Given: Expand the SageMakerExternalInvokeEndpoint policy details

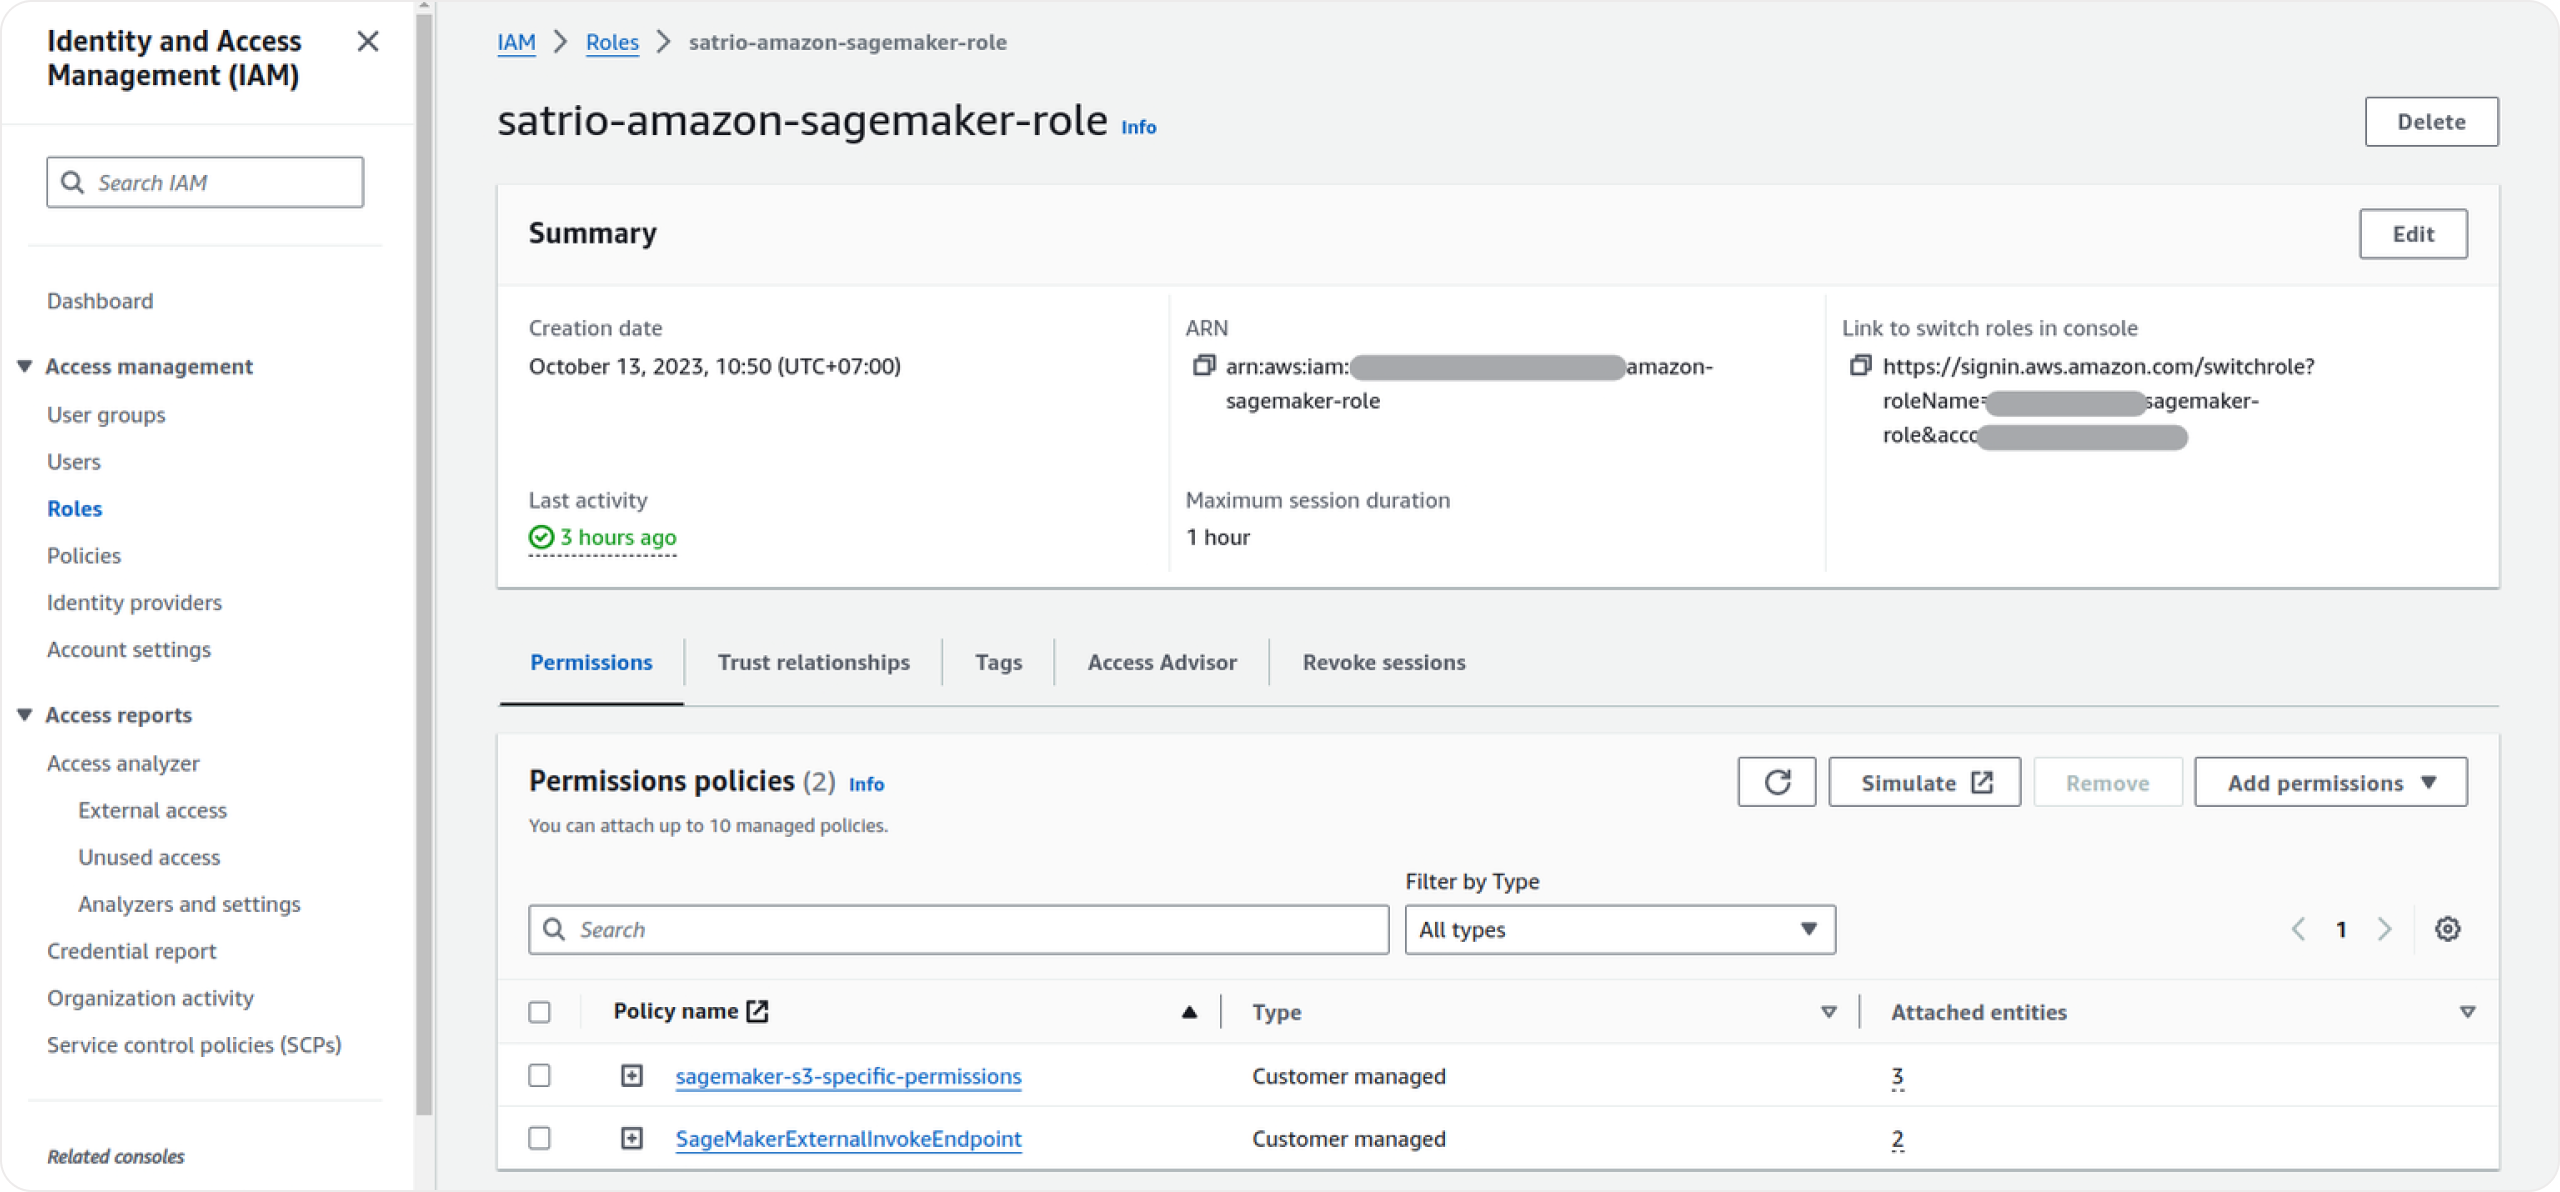Looking at the screenshot, I should coord(631,1138).
